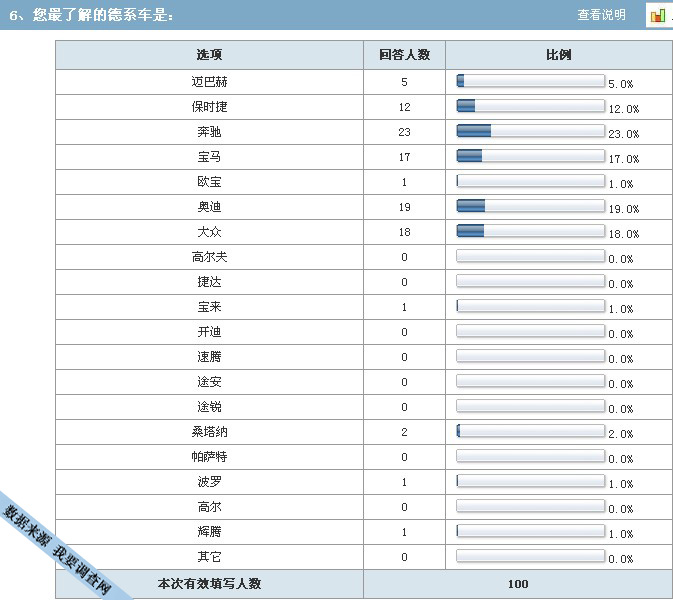Click the 途锐 option label

[x=209, y=407]
